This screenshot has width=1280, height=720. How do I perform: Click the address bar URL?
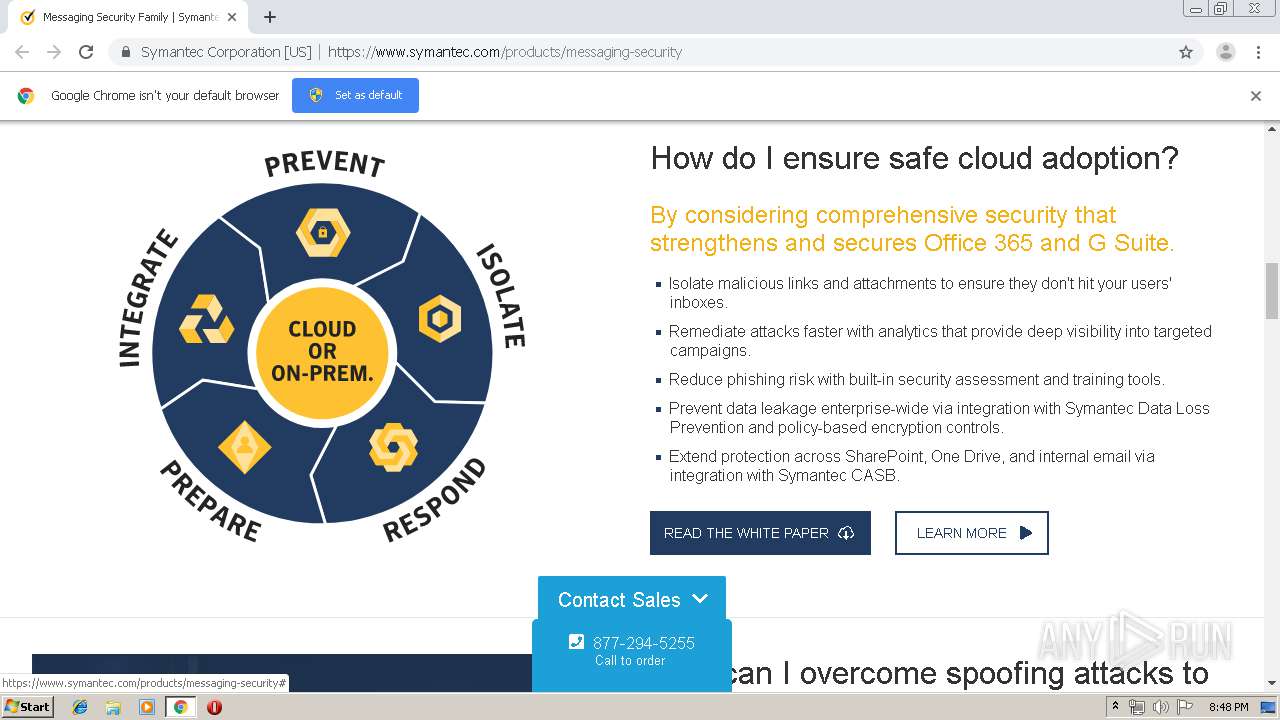[x=505, y=52]
